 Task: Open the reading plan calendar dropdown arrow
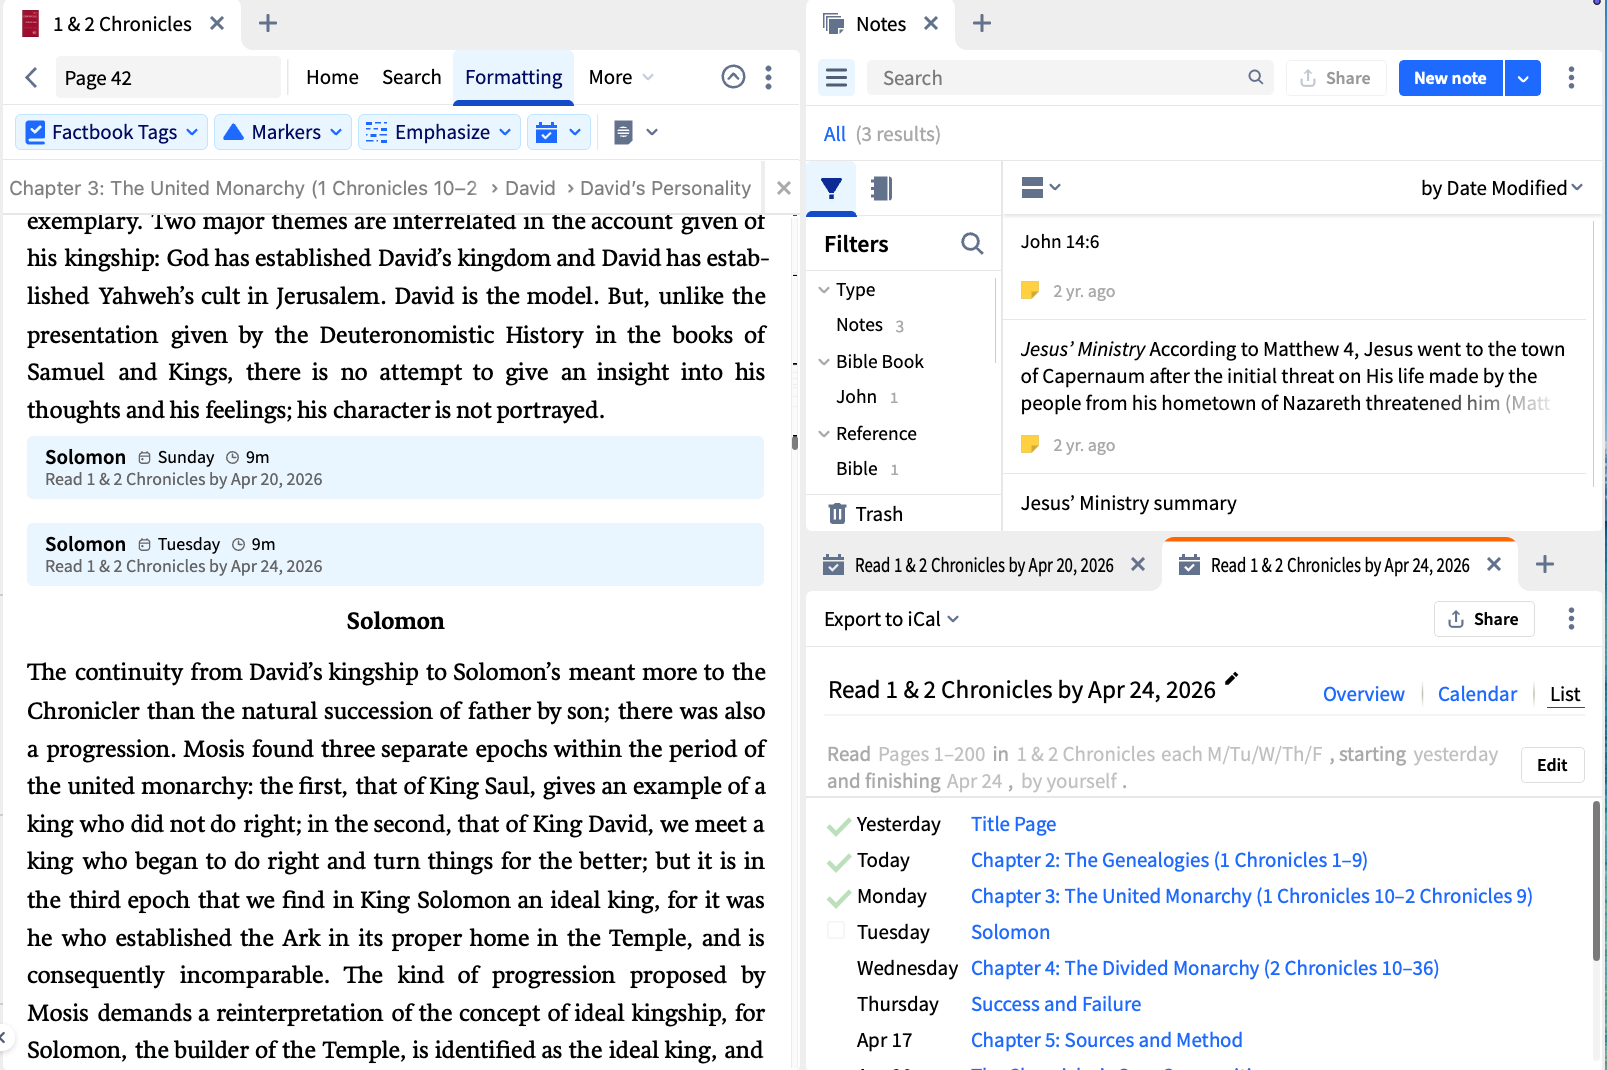575,132
